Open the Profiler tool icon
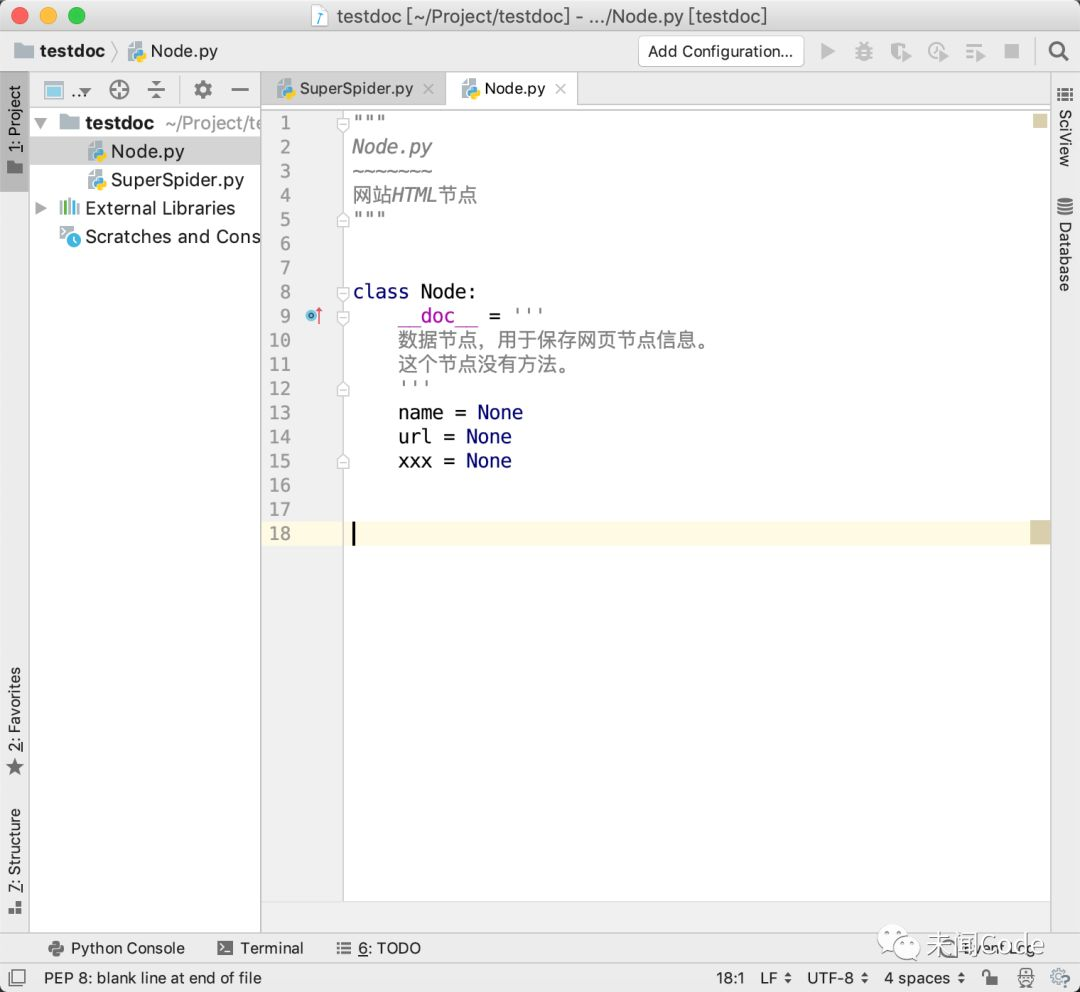The width and height of the screenshot is (1080, 992). [x=938, y=51]
